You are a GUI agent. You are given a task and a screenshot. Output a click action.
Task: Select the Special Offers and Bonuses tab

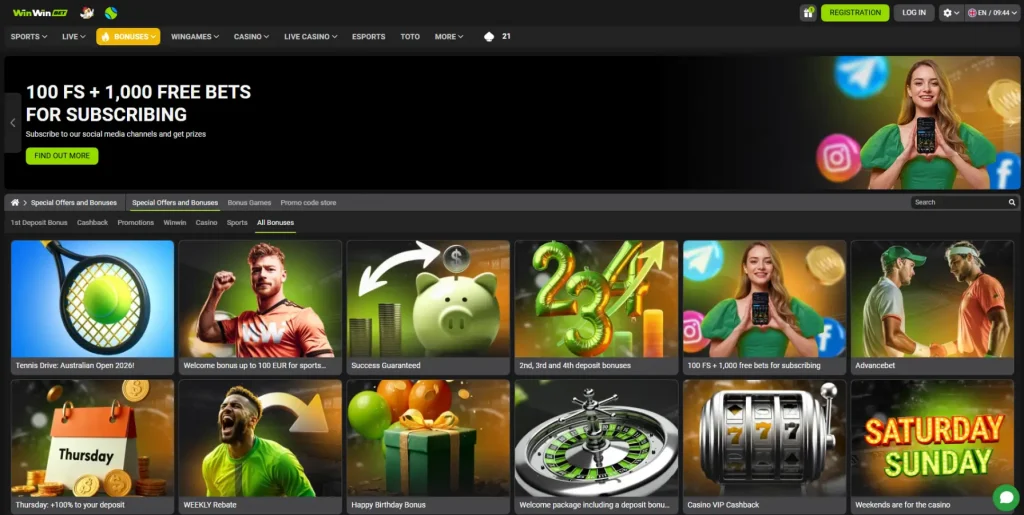[175, 202]
